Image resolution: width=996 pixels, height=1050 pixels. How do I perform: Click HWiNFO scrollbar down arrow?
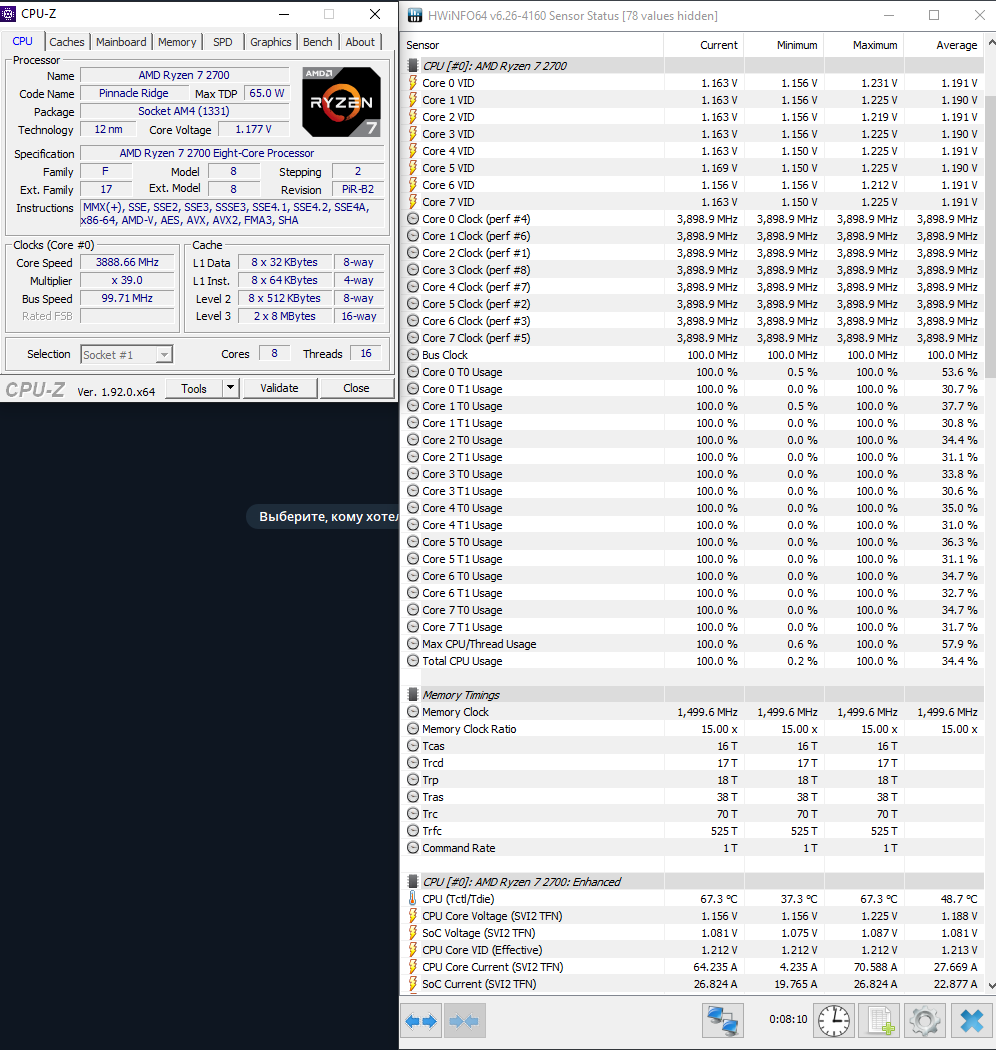(991, 985)
